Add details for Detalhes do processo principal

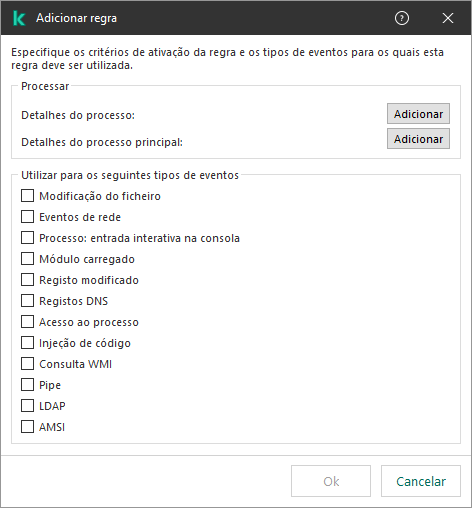pyautogui.click(x=418, y=139)
